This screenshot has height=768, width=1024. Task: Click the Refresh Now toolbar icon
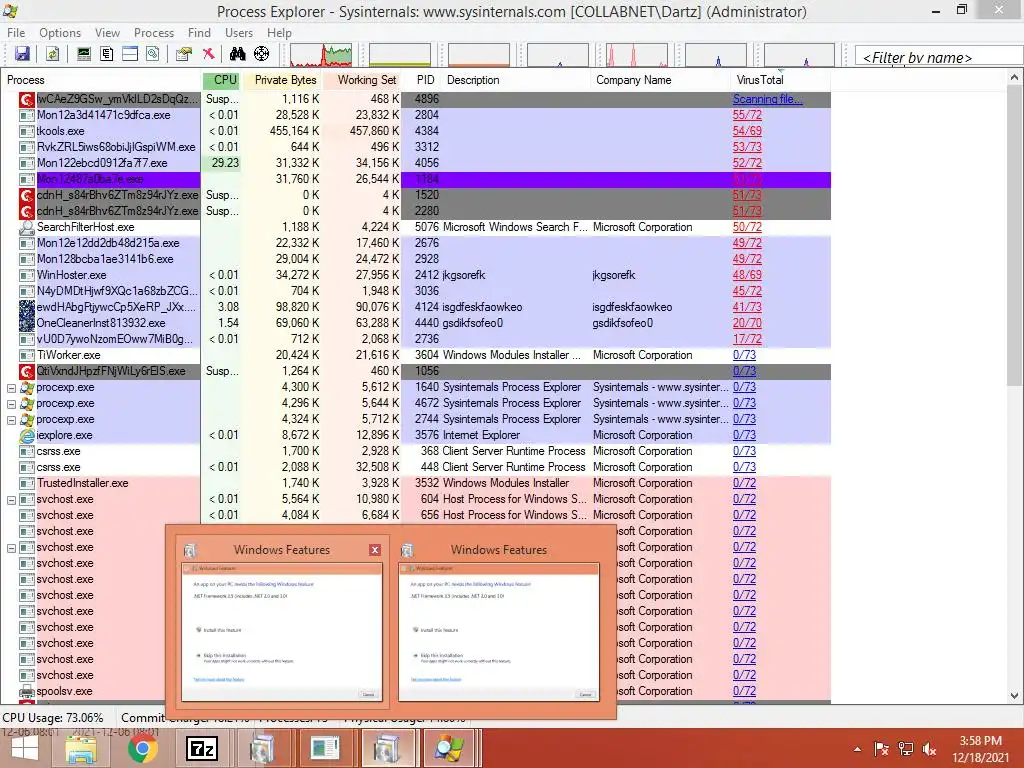(x=52, y=54)
